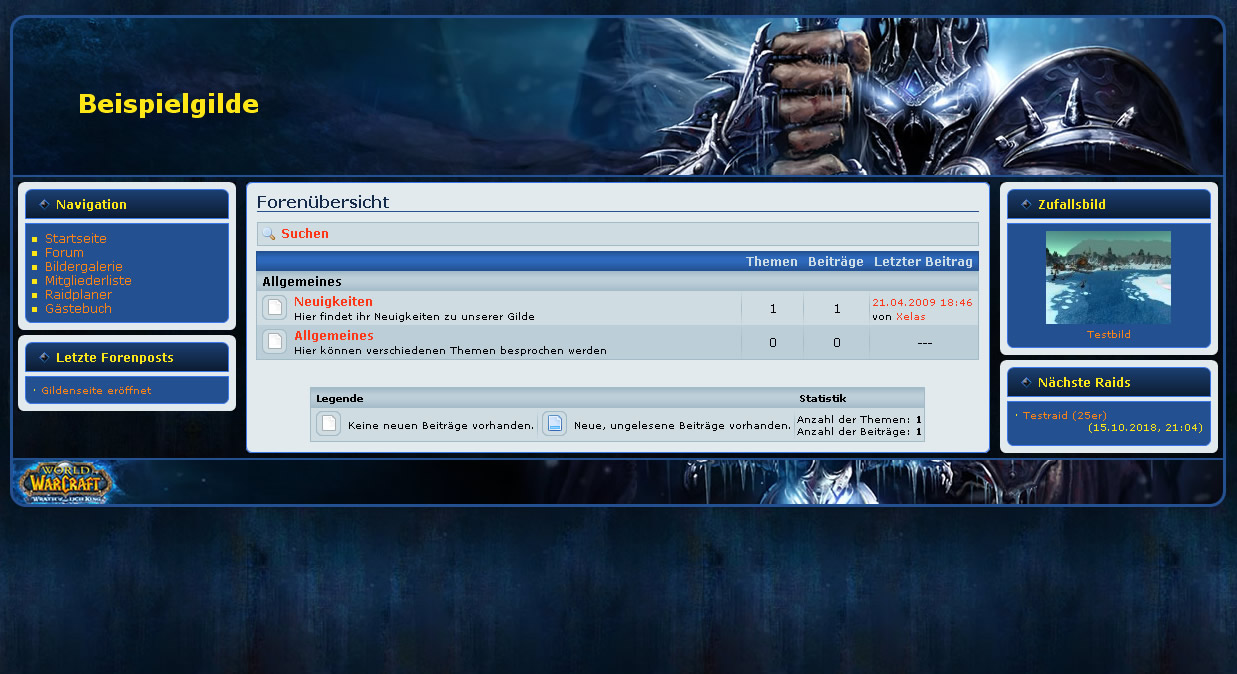Open the Forum navigation link

coord(64,253)
